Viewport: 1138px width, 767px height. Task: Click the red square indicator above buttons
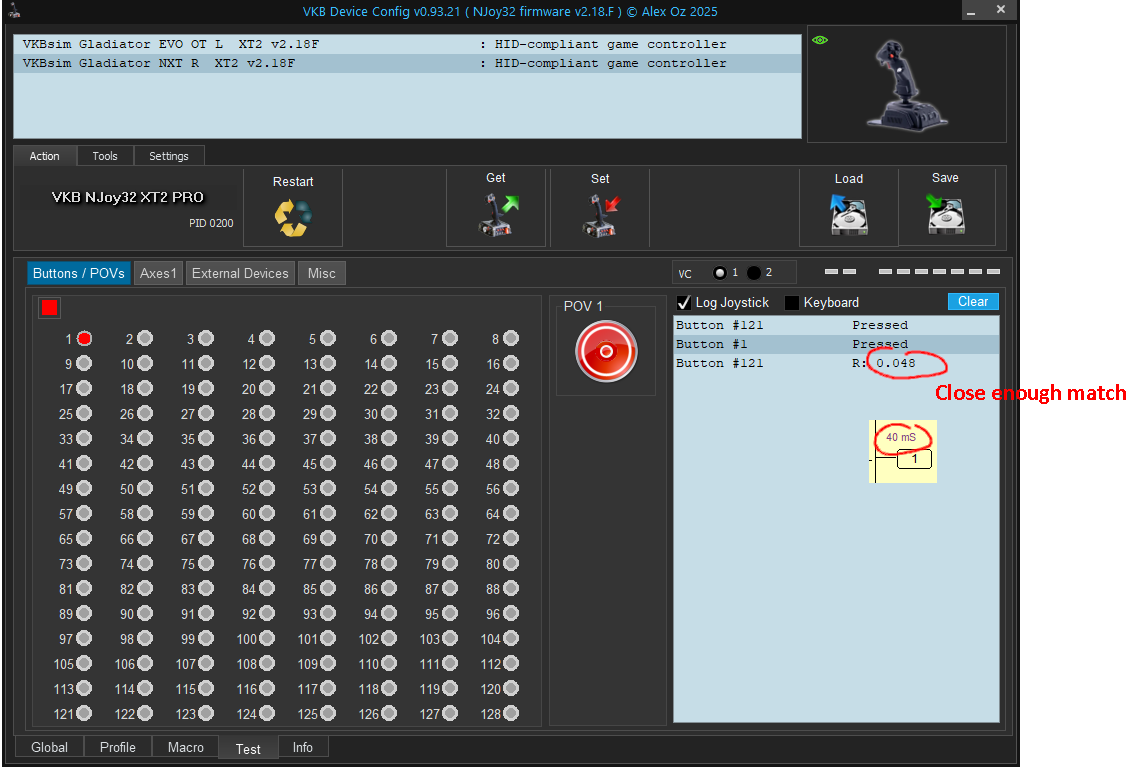pyautogui.click(x=49, y=308)
